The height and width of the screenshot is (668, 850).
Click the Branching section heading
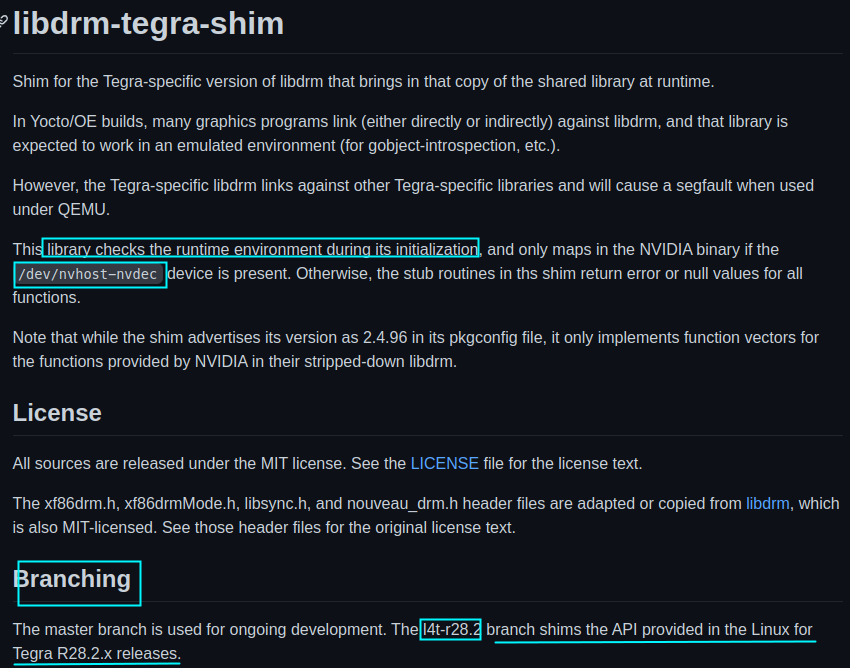[x=72, y=579]
